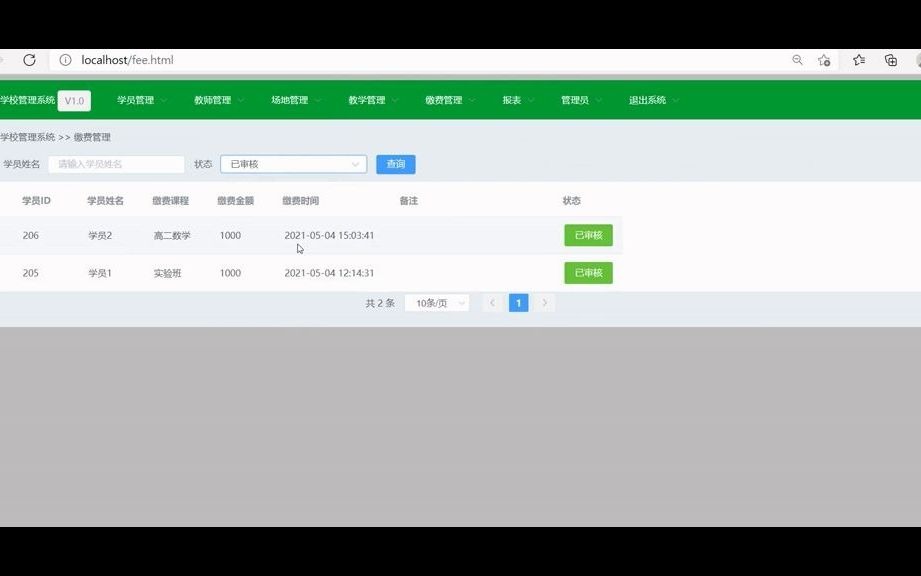Click page number 1 in pagination
921x576 pixels.
[x=518, y=302]
